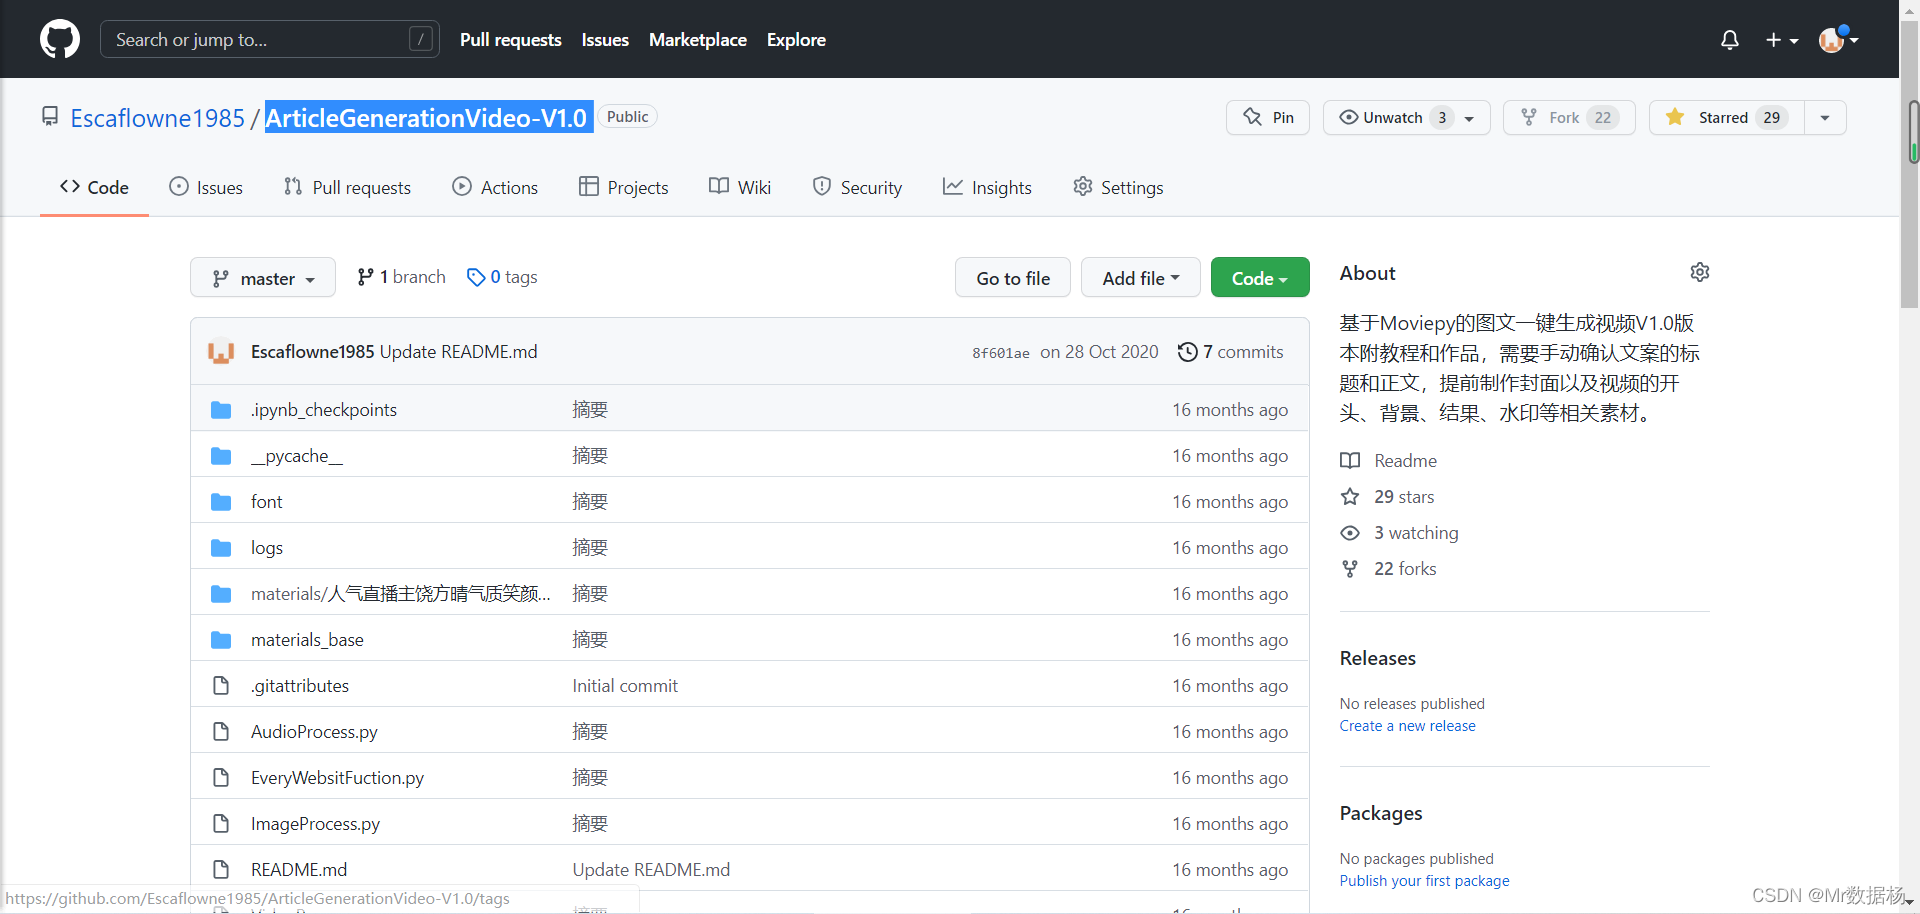Open Pull requests in top navigation
This screenshot has height=914, width=1920.
510,40
